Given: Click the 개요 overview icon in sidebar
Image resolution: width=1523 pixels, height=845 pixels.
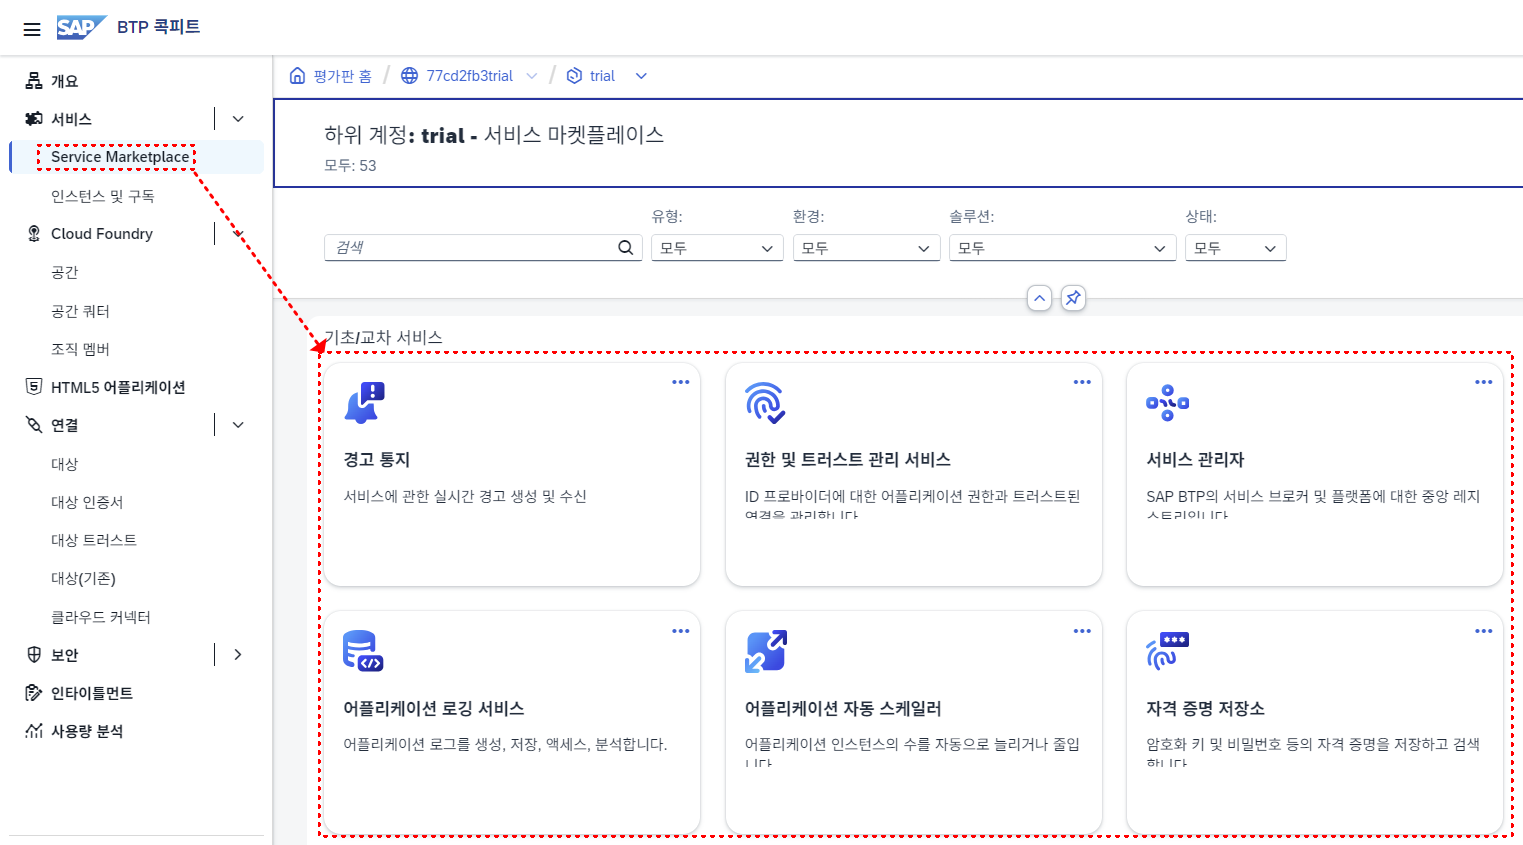Looking at the screenshot, I should (x=34, y=81).
